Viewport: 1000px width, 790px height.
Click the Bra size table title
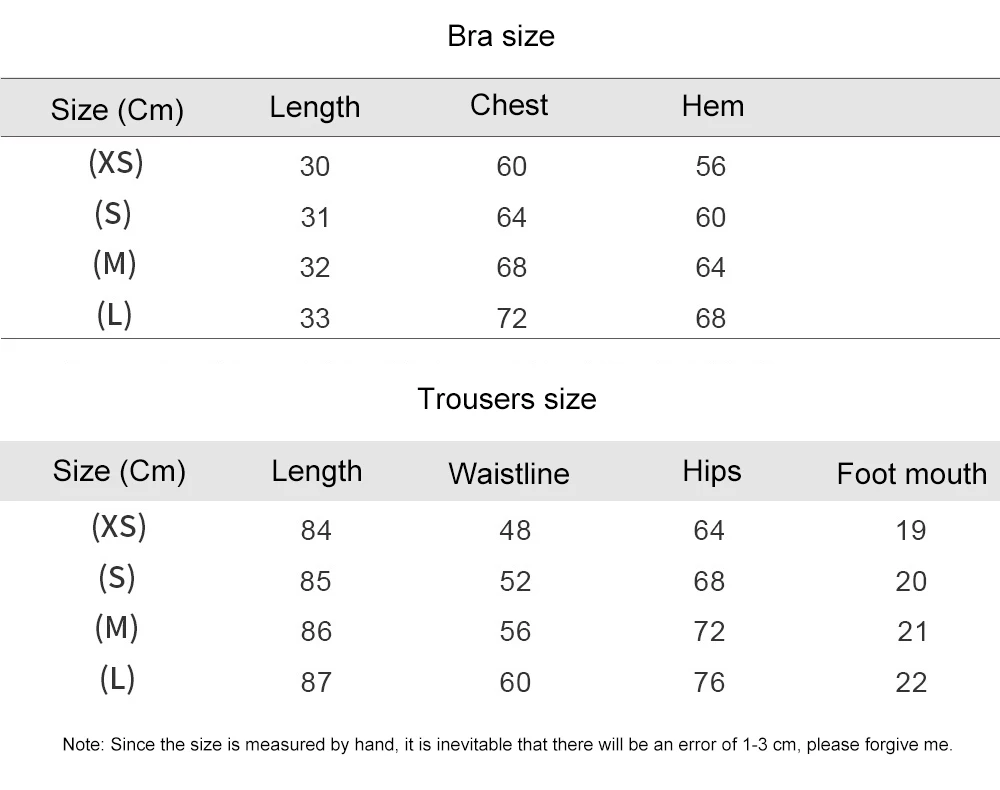[500, 37]
